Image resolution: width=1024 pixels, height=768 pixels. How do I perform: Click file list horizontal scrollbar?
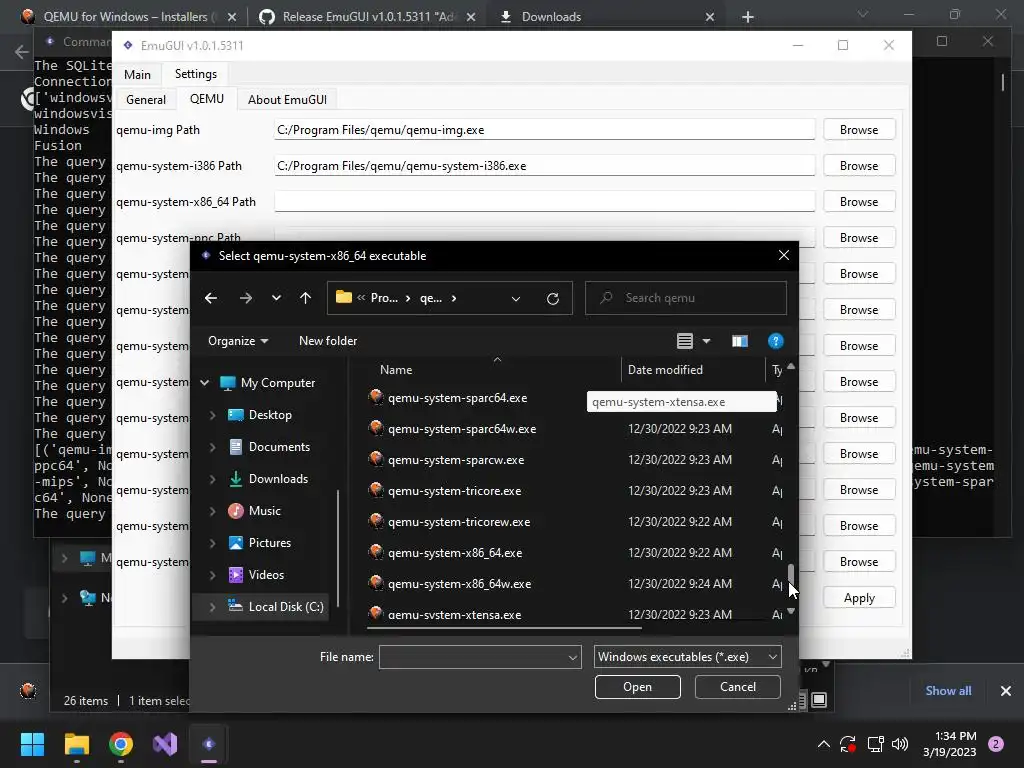[x=504, y=628]
